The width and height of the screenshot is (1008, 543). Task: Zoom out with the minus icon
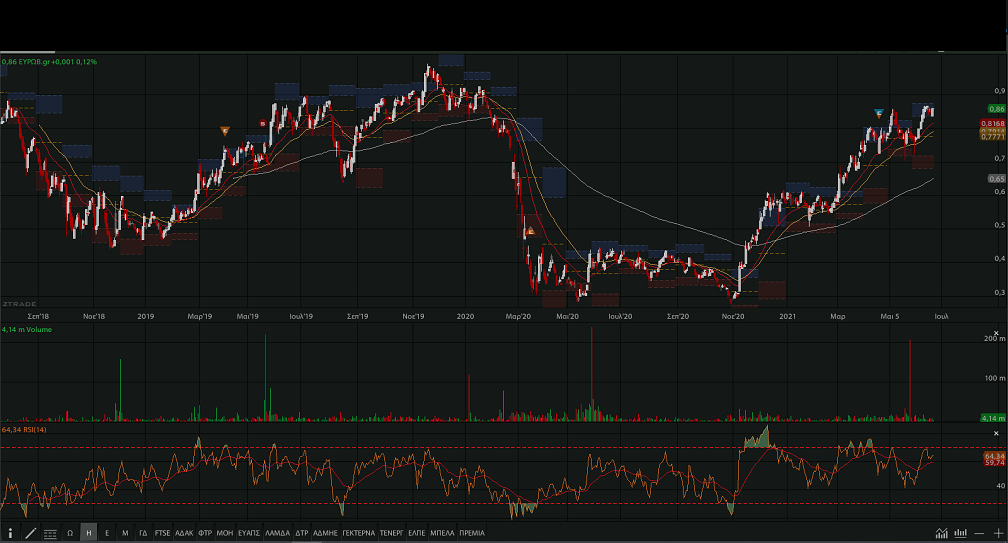click(980, 534)
